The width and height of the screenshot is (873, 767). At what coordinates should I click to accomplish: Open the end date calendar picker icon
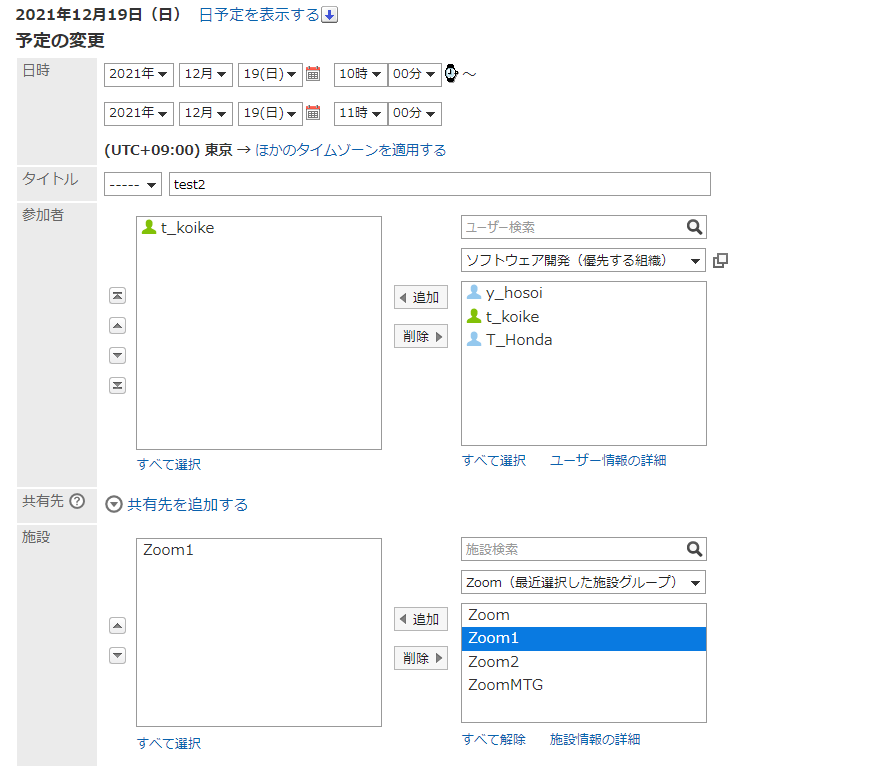pos(313,113)
